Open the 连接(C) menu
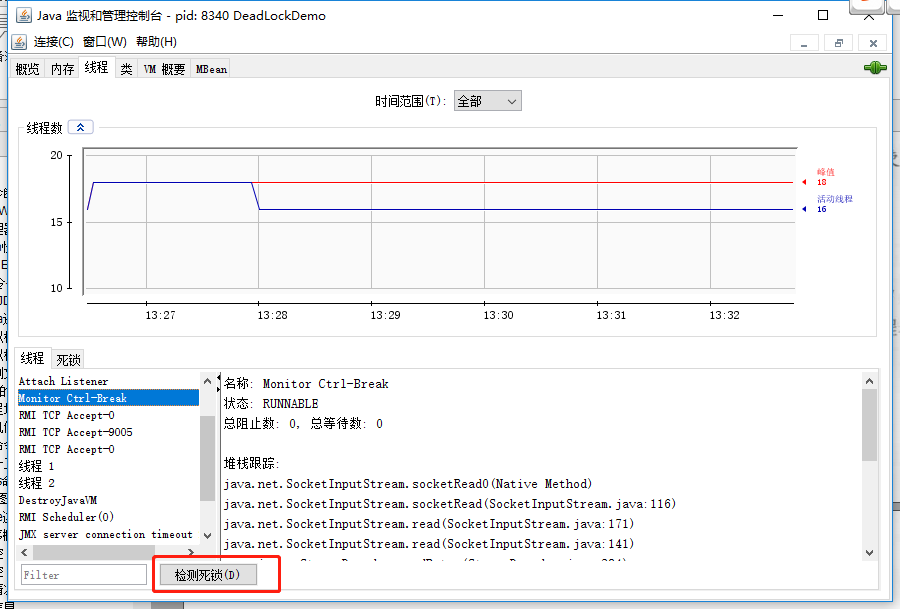900x609 pixels. (54, 42)
